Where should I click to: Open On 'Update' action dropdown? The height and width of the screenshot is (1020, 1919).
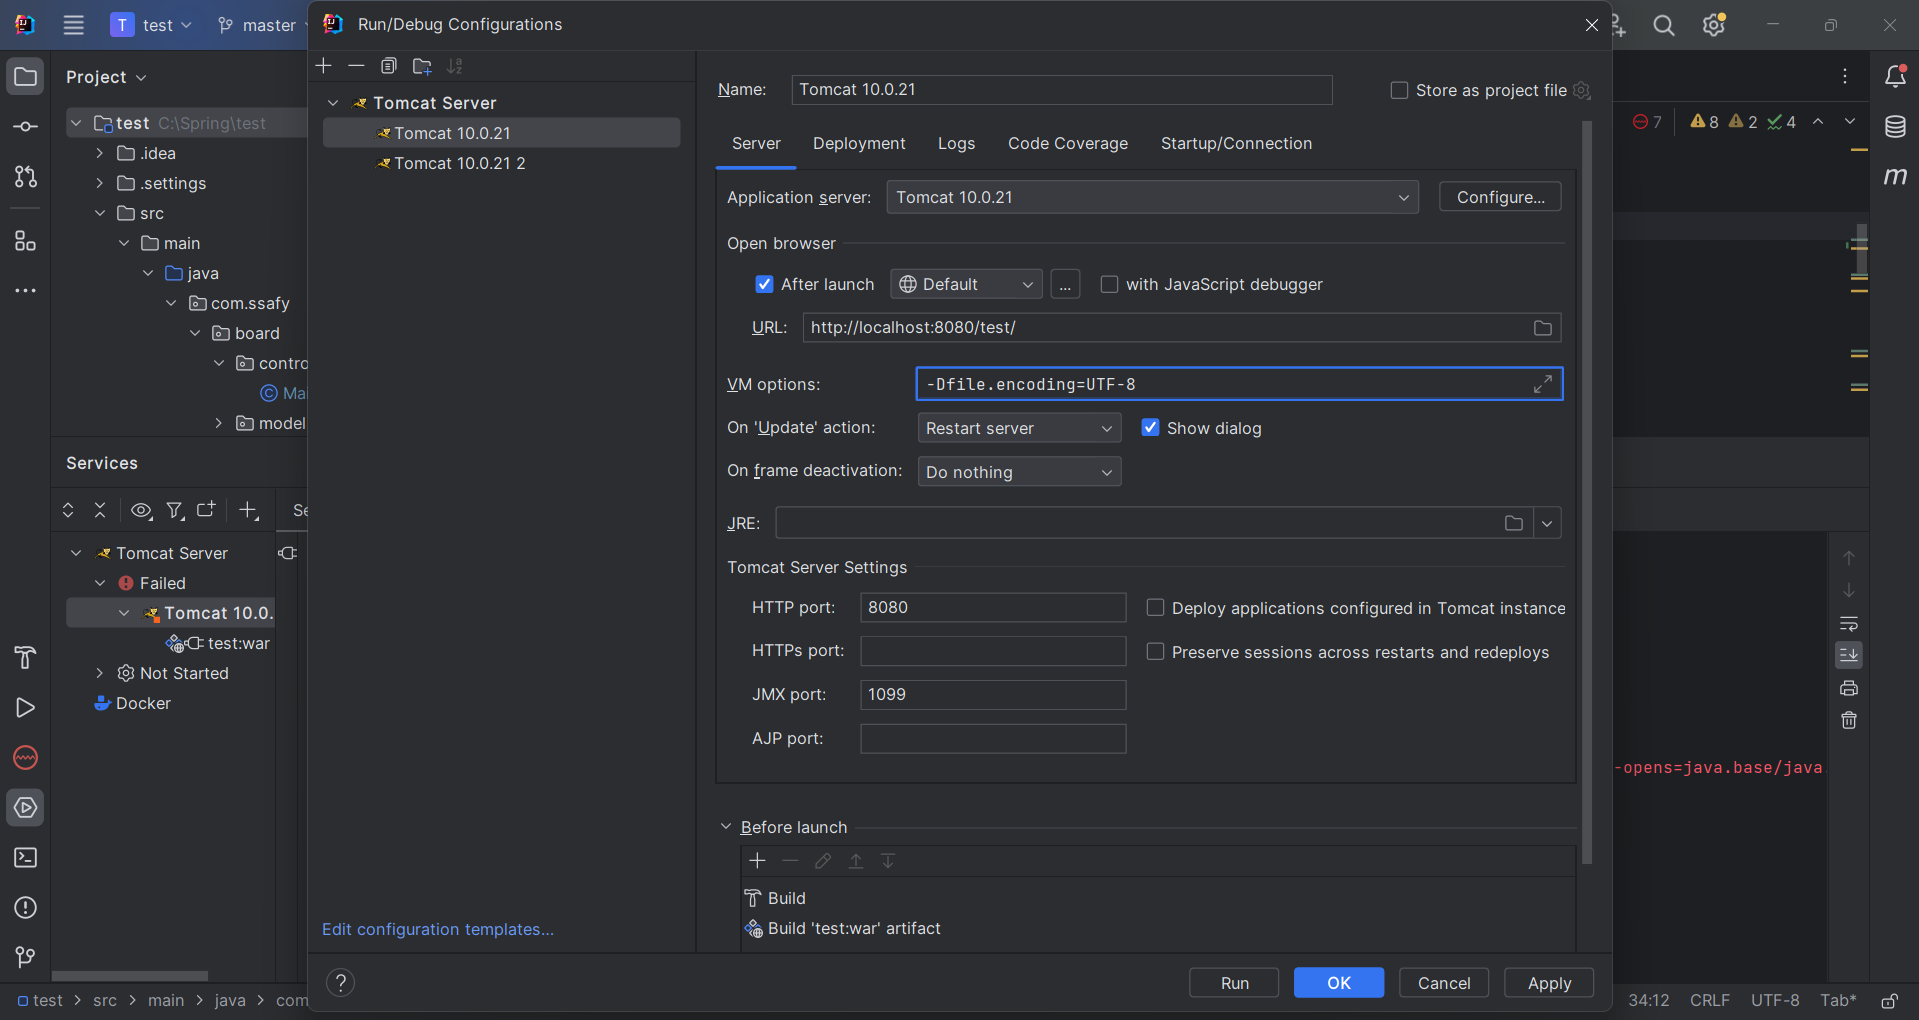tap(1019, 428)
